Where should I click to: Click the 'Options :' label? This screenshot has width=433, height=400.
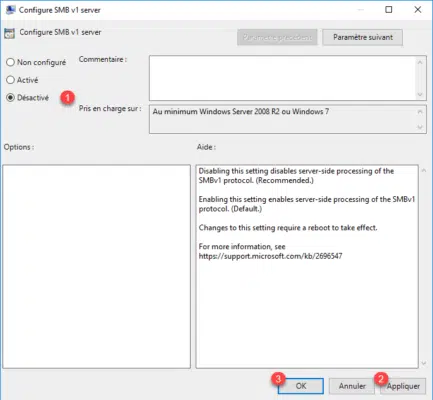19,147
